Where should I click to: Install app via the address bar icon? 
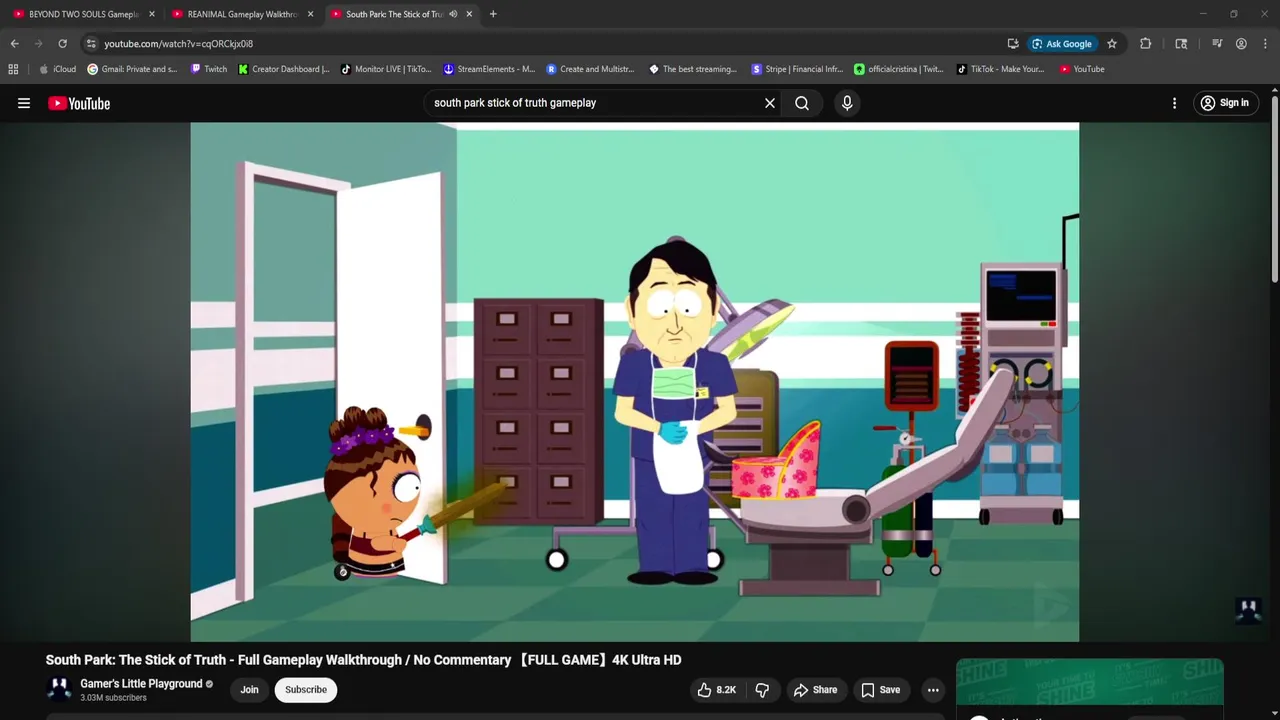tap(1013, 44)
